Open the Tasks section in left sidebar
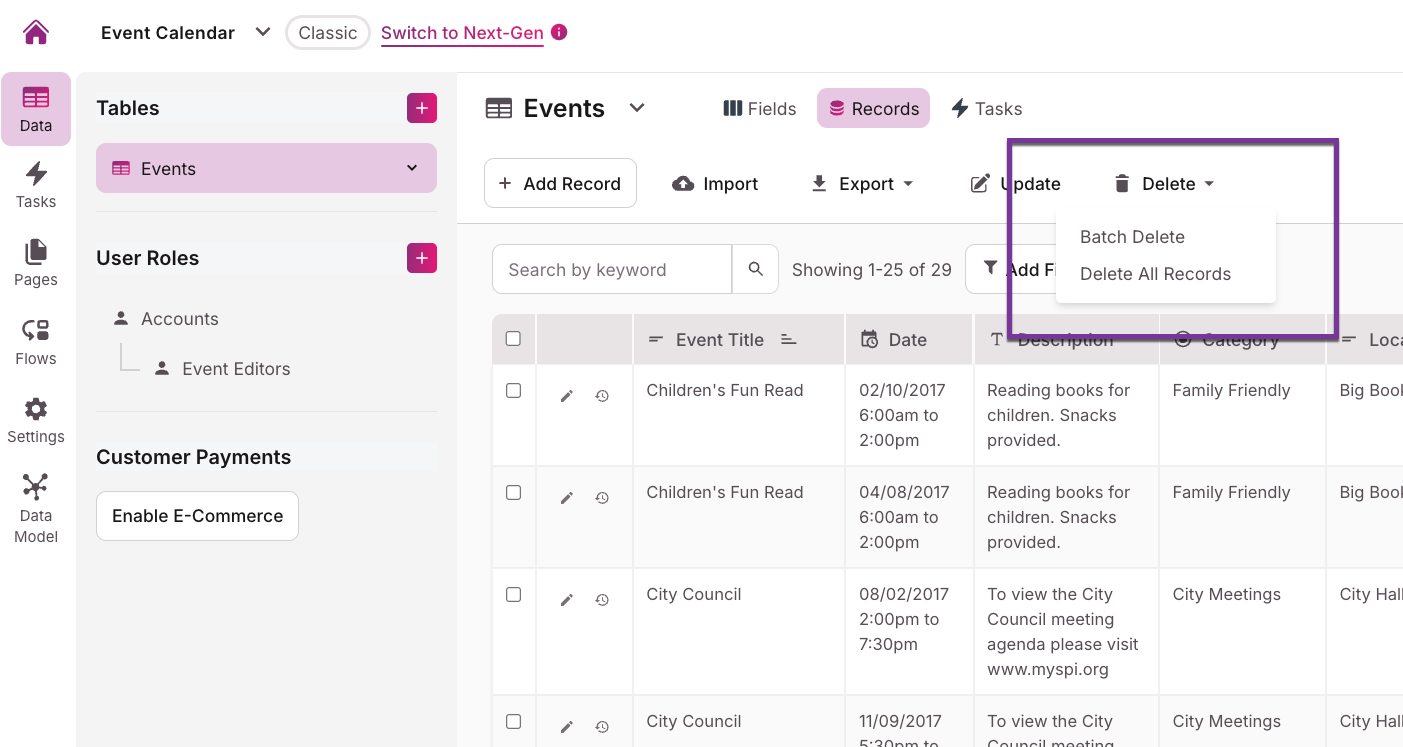The width and height of the screenshot is (1403, 747). pos(36,185)
